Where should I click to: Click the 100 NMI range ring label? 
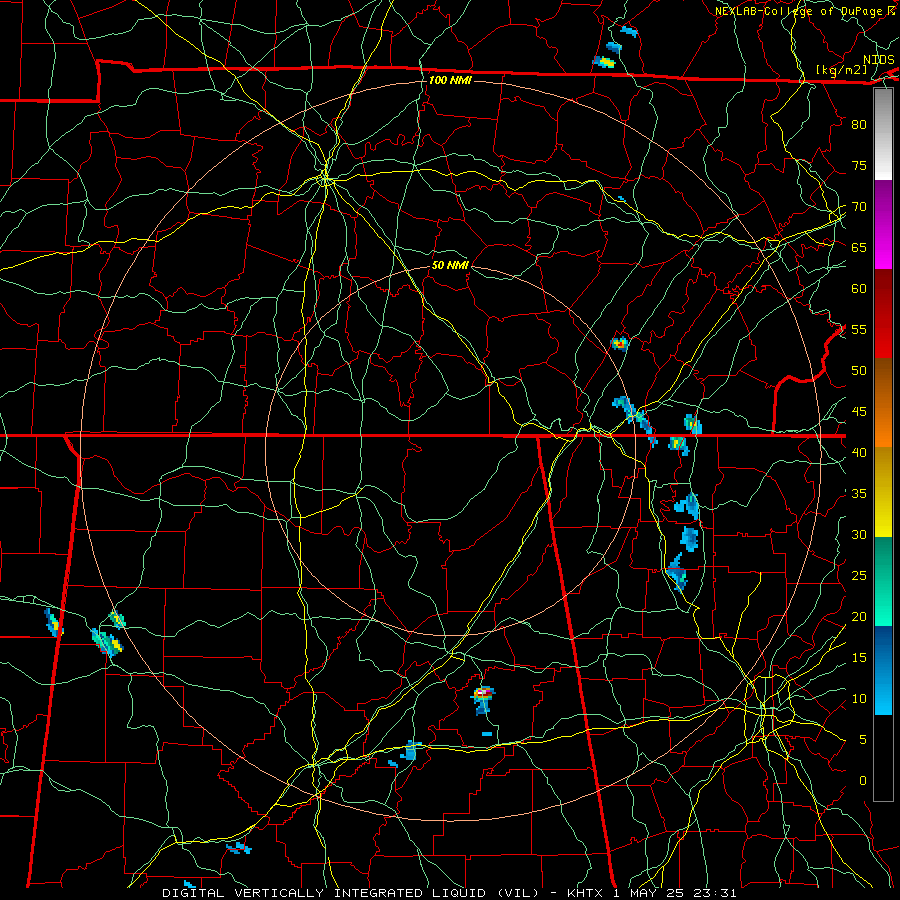pos(450,80)
